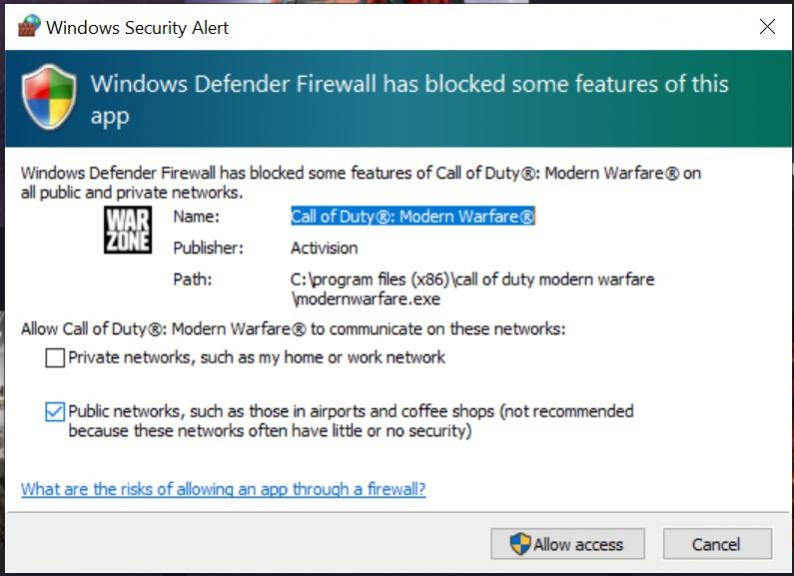The image size is (794, 576).
Task: Open the firewall risks help link
Action: coord(223,489)
